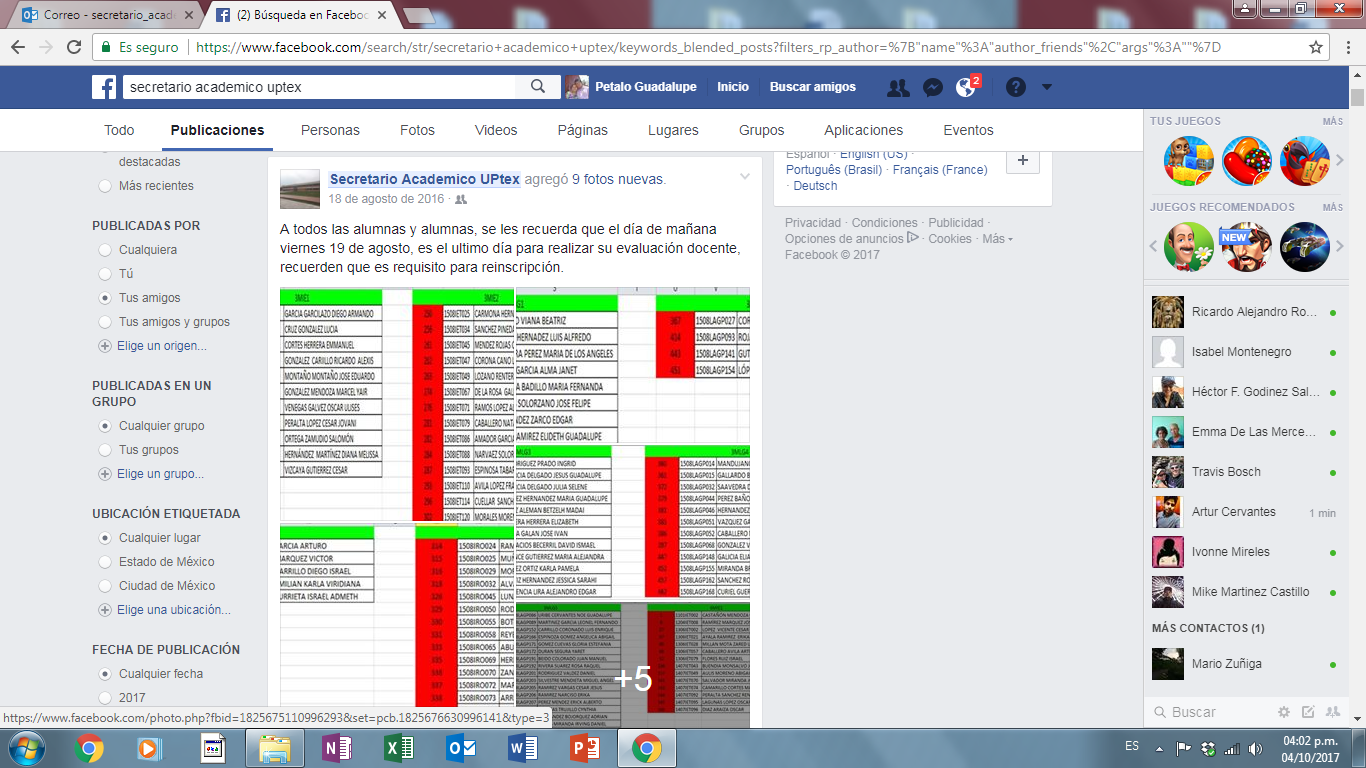Click create group chat icon
This screenshot has height=768, width=1366.
1332,712
